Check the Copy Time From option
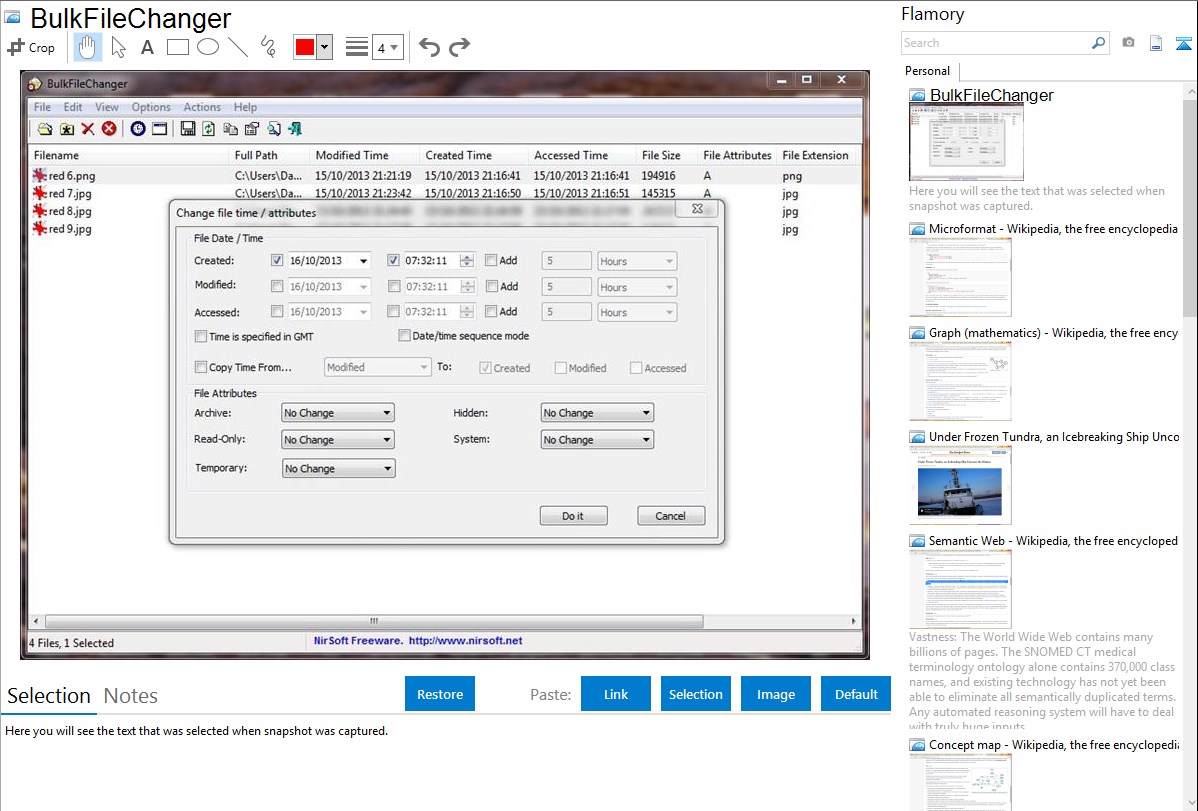 [201, 368]
